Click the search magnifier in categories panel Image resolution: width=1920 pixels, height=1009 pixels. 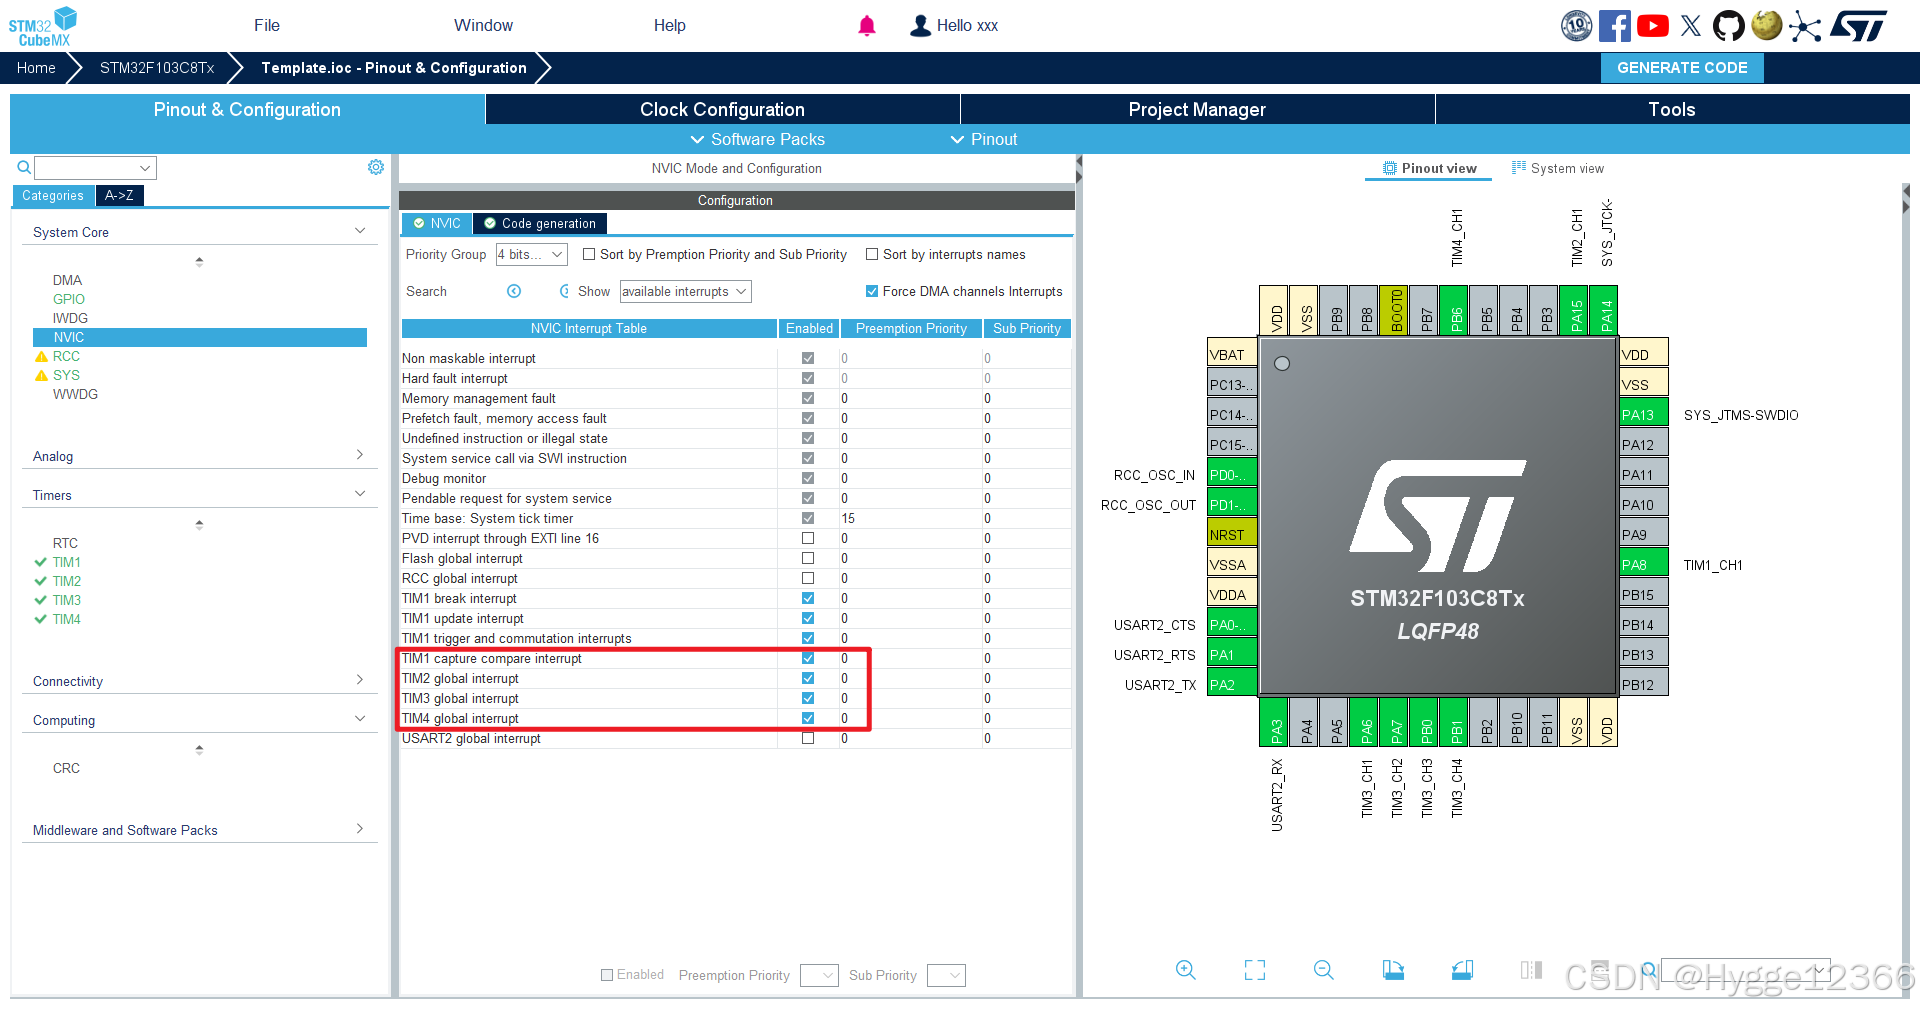[x=24, y=168]
